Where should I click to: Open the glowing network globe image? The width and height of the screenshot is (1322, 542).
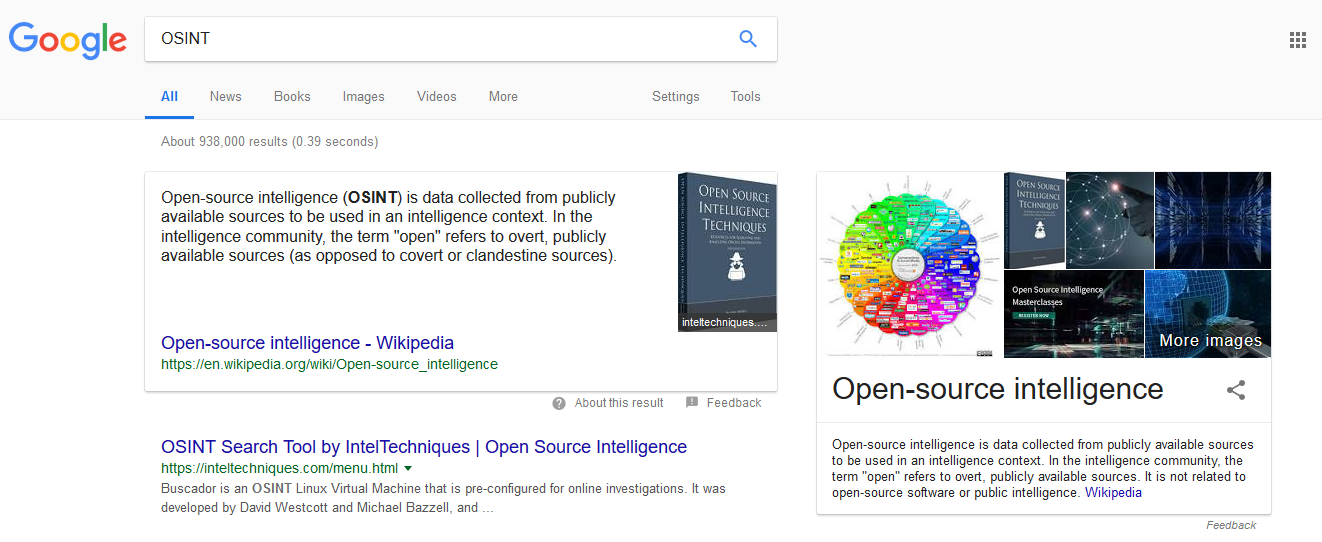tap(1110, 220)
